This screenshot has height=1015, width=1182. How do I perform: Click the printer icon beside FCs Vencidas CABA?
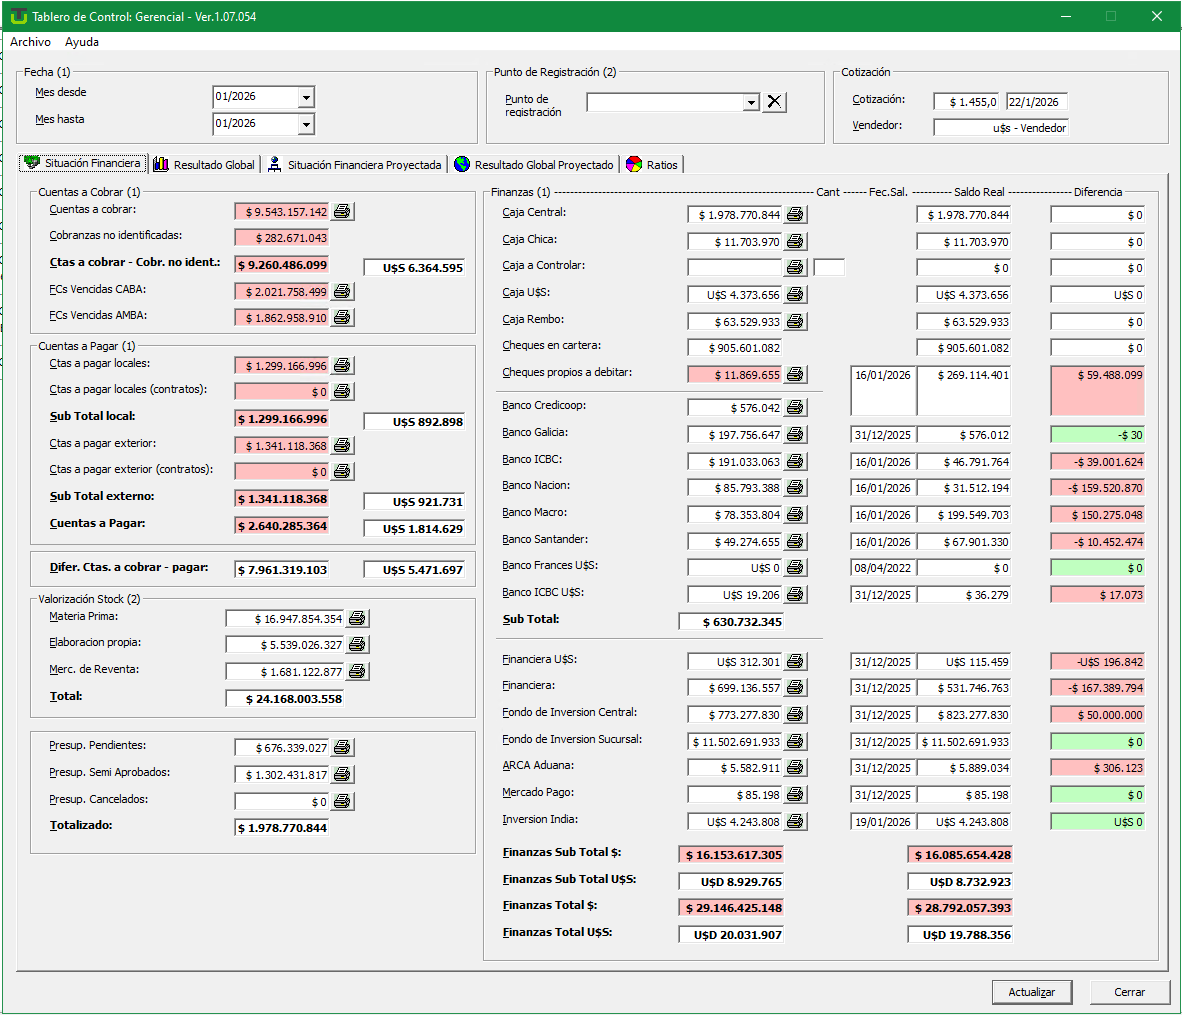(342, 292)
